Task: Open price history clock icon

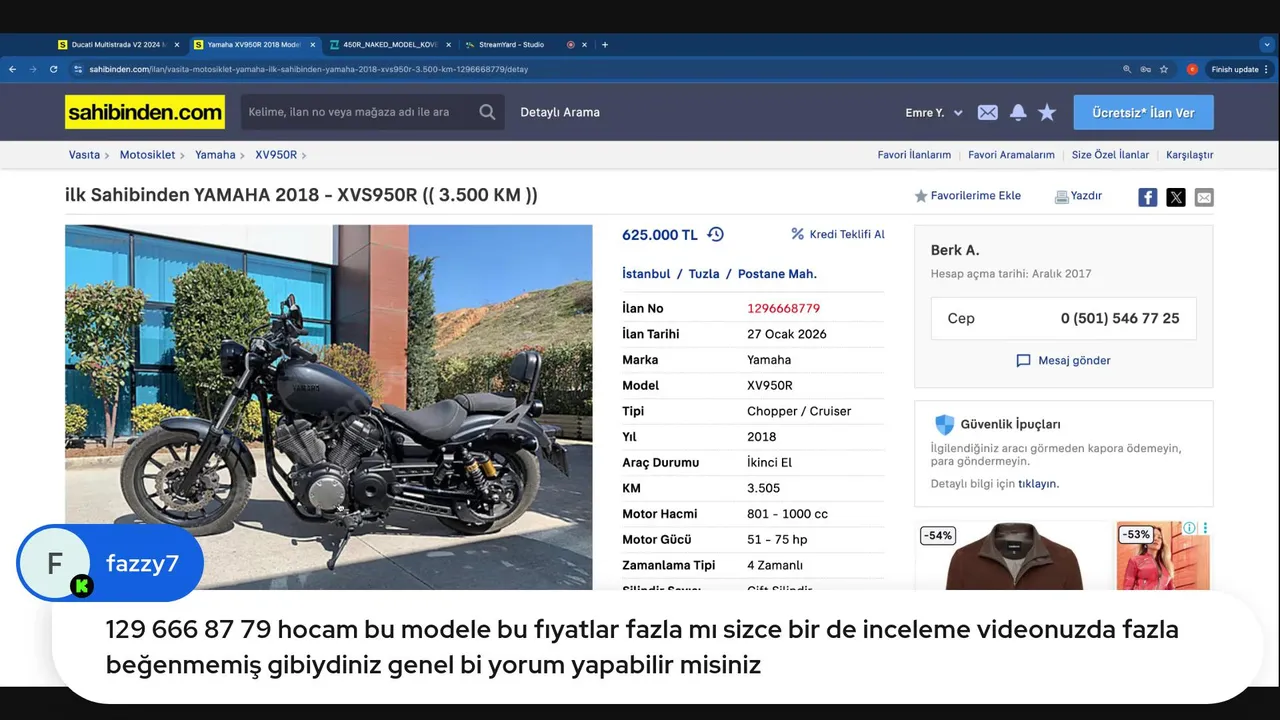Action: click(x=715, y=234)
